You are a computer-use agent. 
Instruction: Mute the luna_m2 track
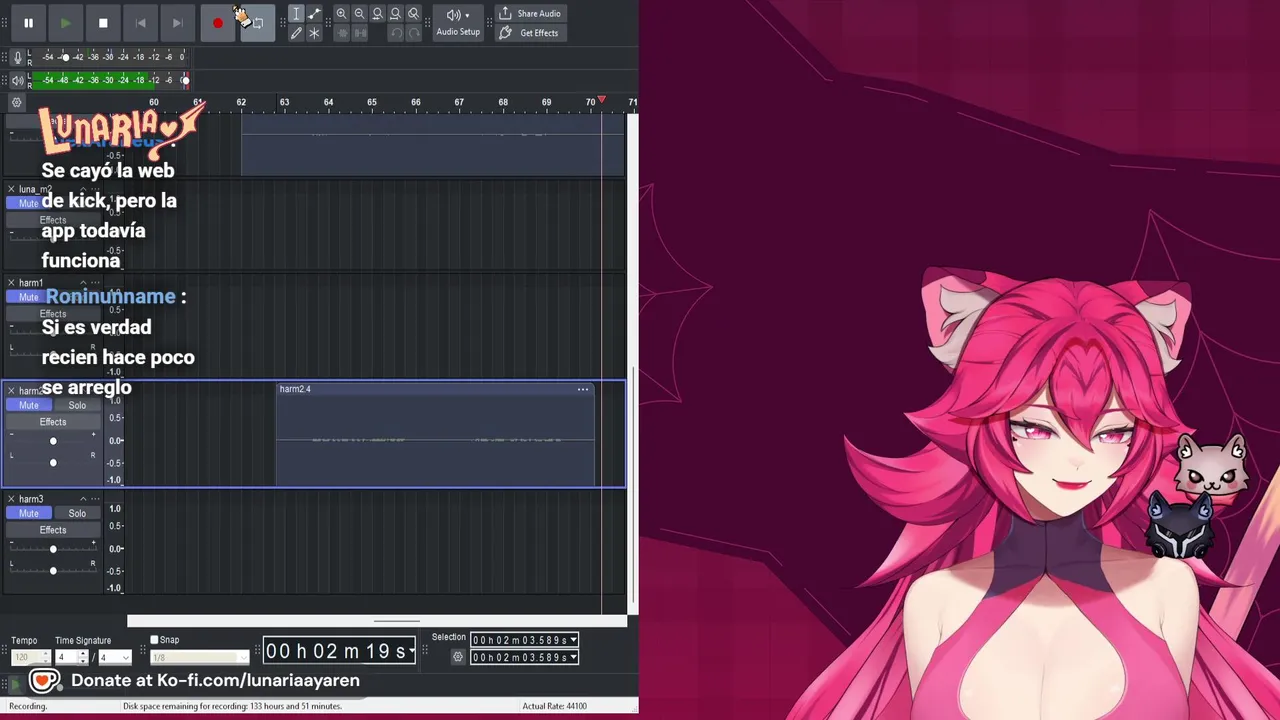28,203
